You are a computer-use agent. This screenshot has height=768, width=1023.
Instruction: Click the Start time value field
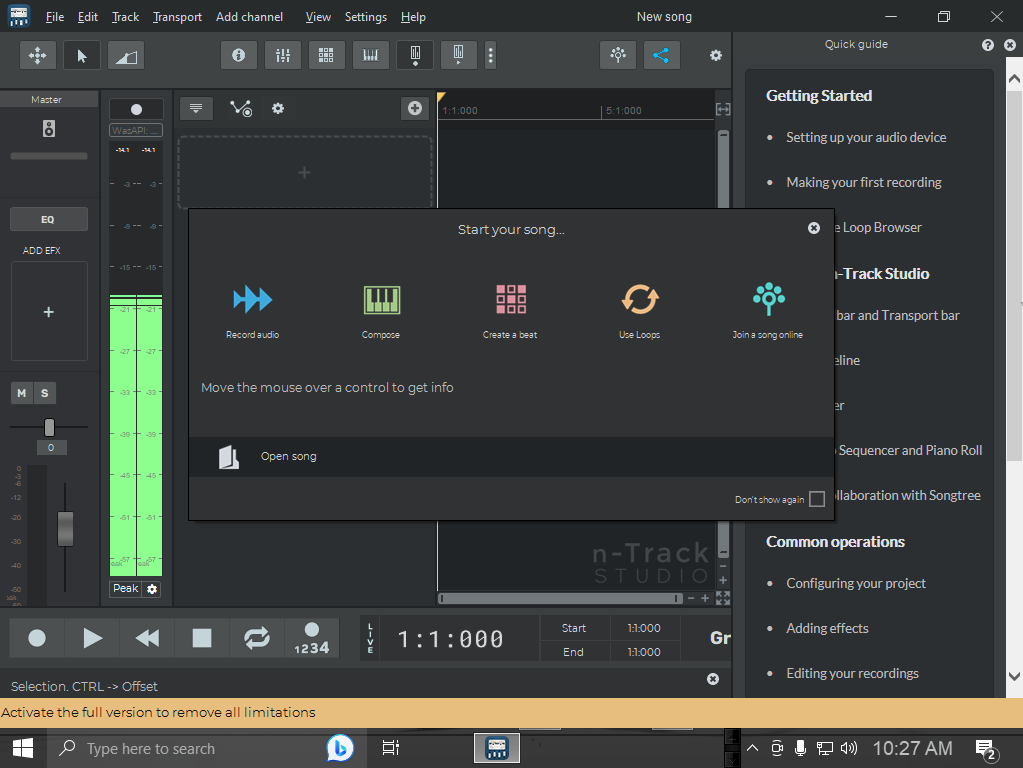644,628
